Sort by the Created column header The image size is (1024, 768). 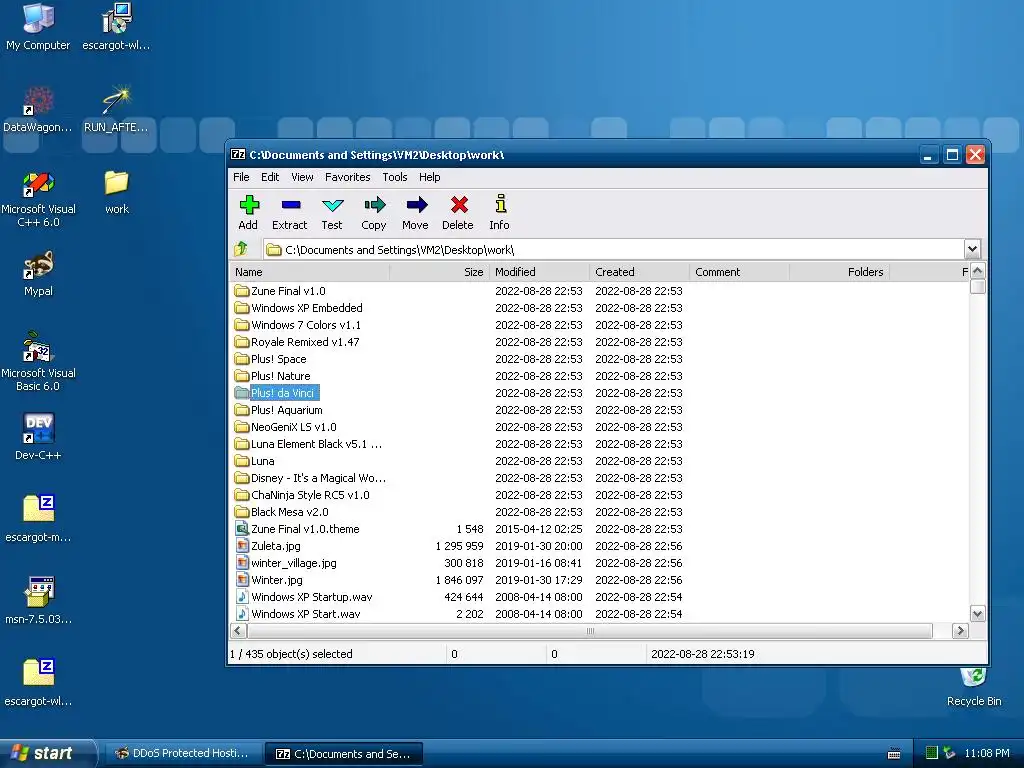[639, 272]
